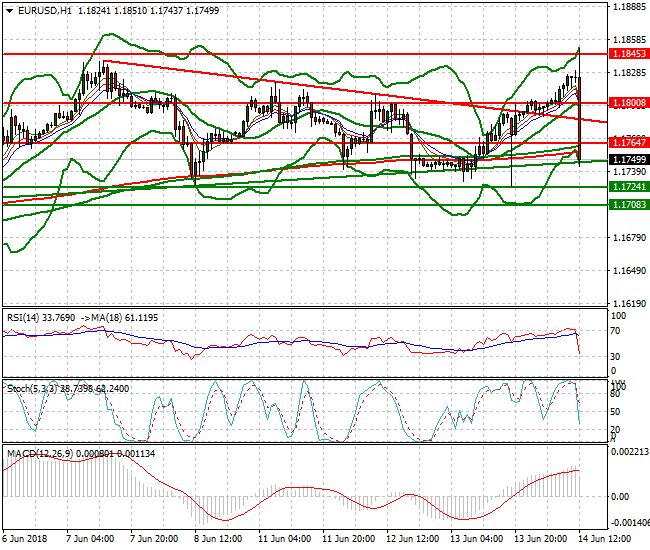Select the MA(18) 61.1195 indicator label

125,318
